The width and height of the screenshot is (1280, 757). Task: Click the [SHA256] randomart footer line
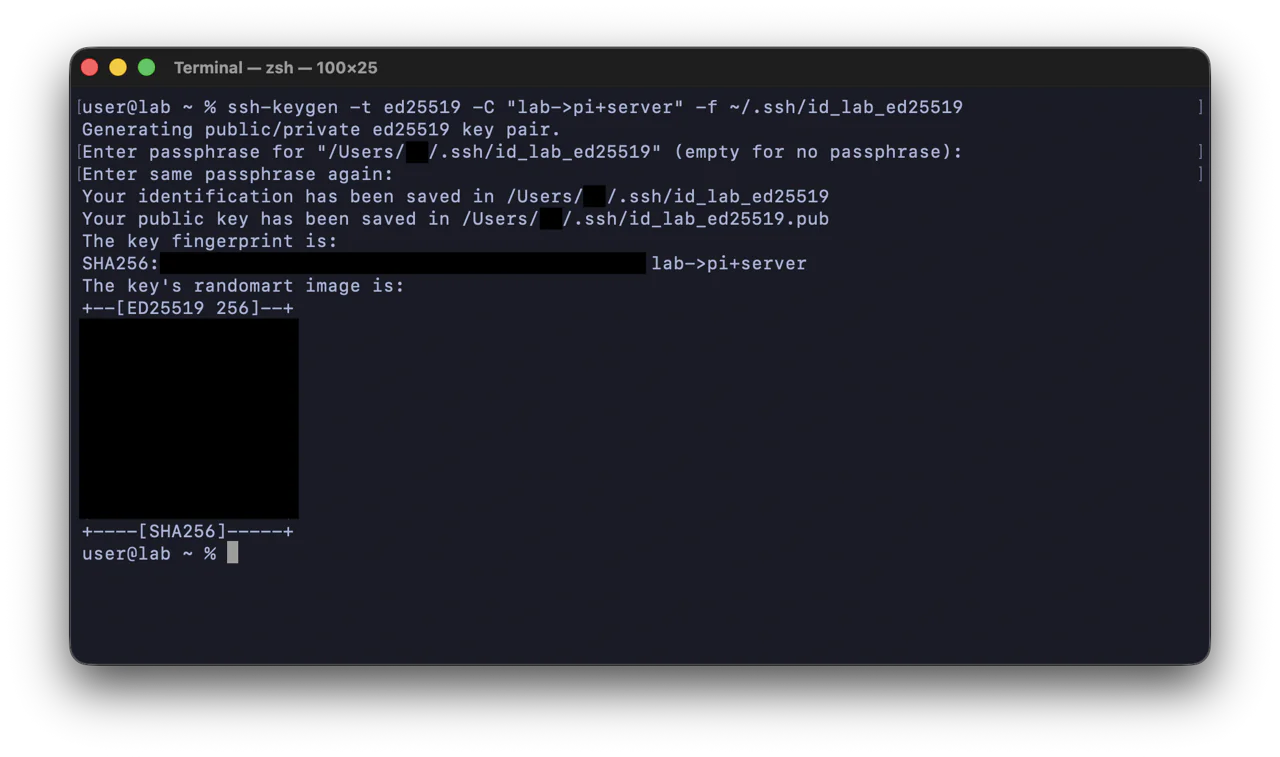coord(188,531)
